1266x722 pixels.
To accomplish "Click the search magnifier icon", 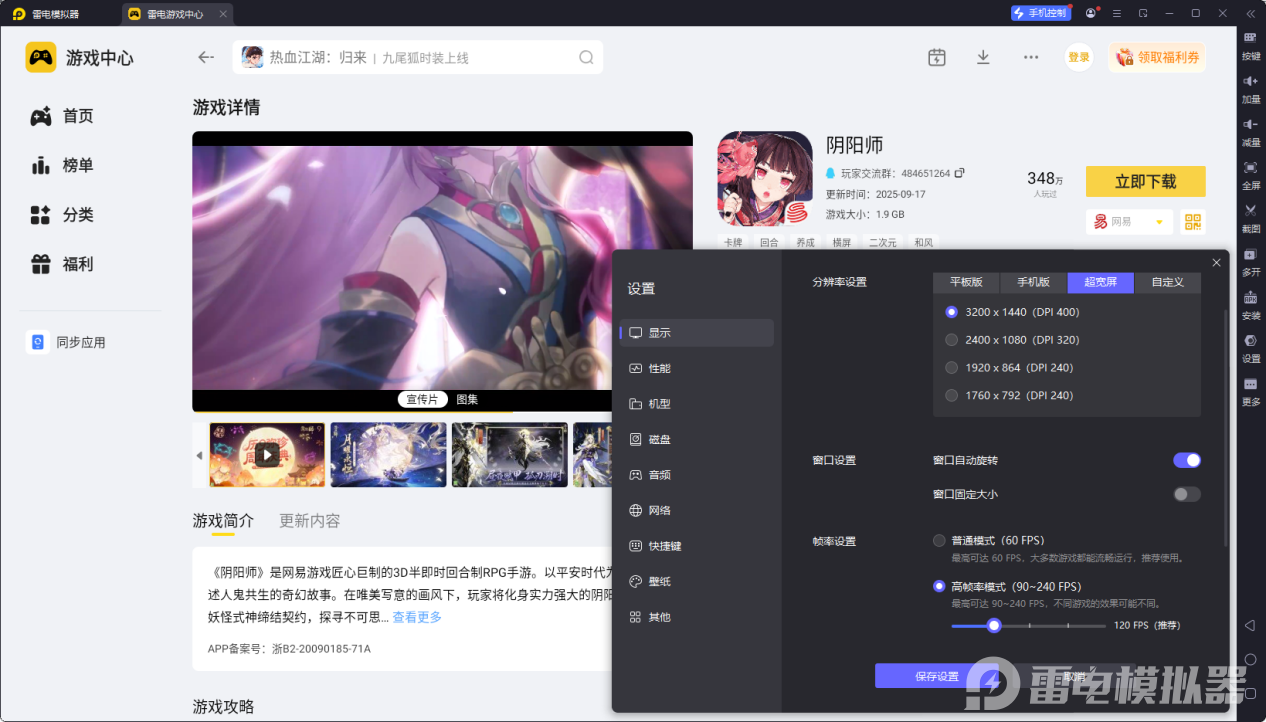I will tap(586, 57).
